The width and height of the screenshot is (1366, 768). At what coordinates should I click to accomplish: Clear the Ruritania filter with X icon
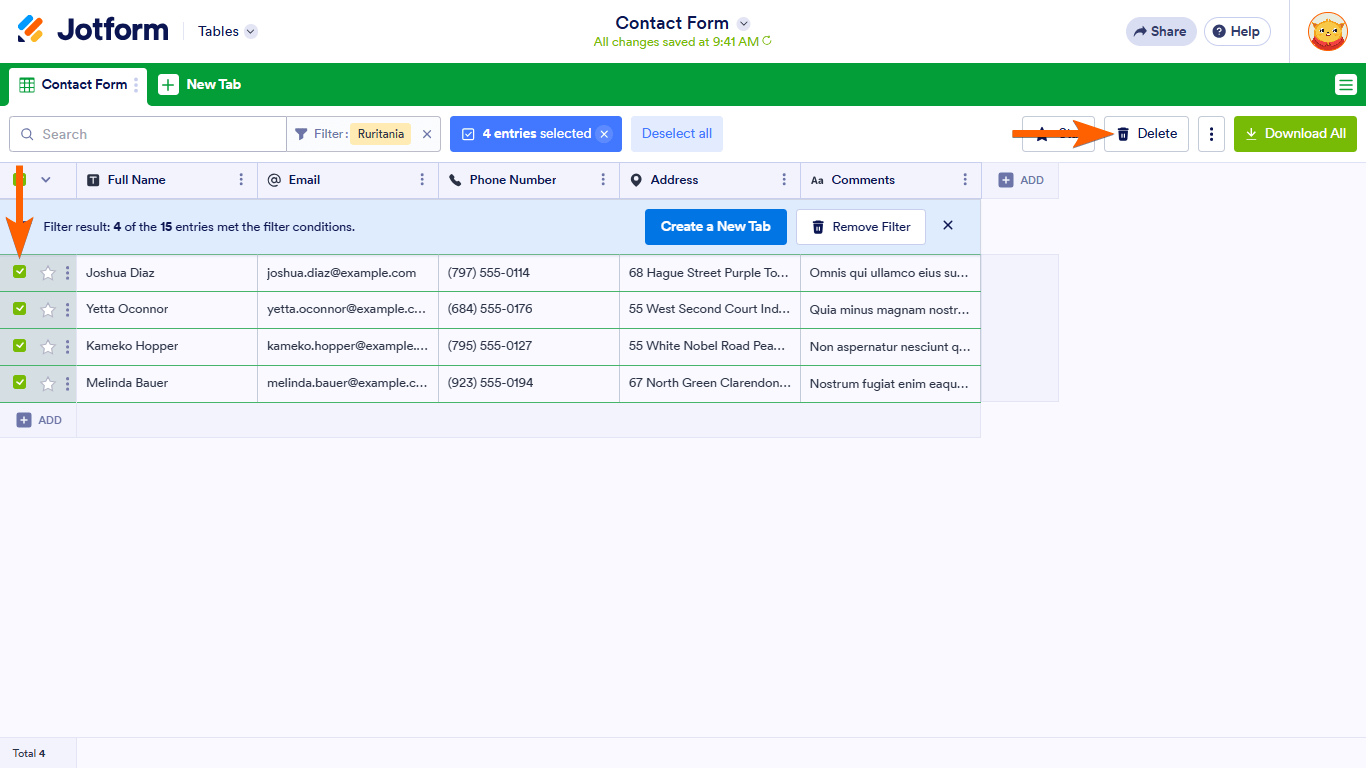427,134
